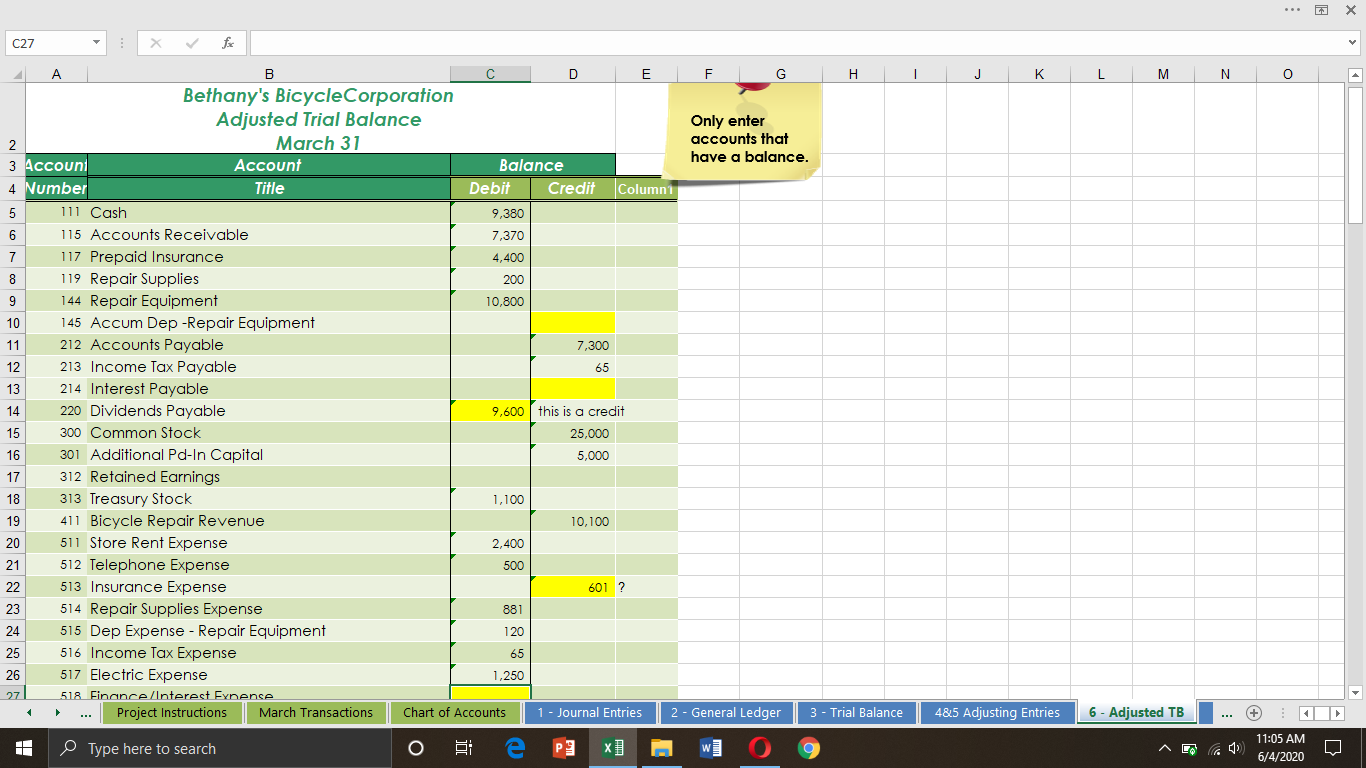Open the Name Box dropdown showing C27
This screenshot has width=1366, height=768.
pos(96,43)
